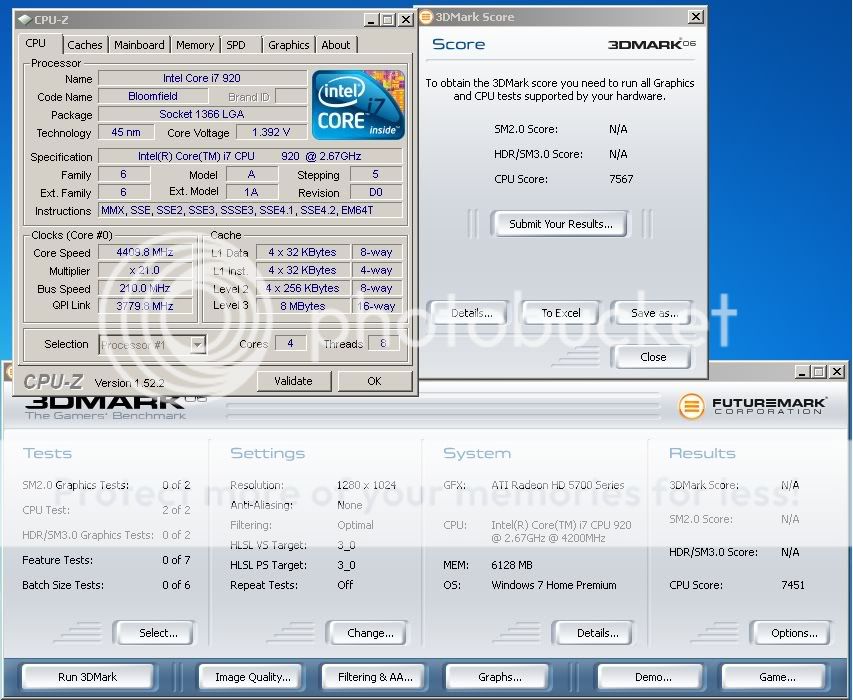The image size is (853, 700).
Task: Click Submit Your Results in 3DMark Score
Action: click(560, 224)
